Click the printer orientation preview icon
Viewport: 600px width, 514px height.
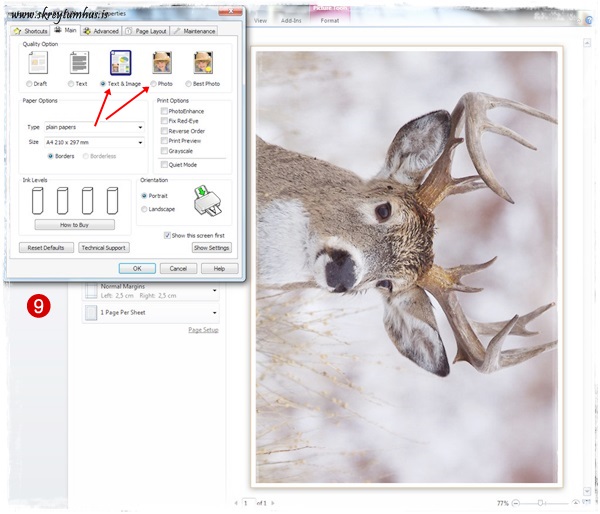(x=207, y=201)
